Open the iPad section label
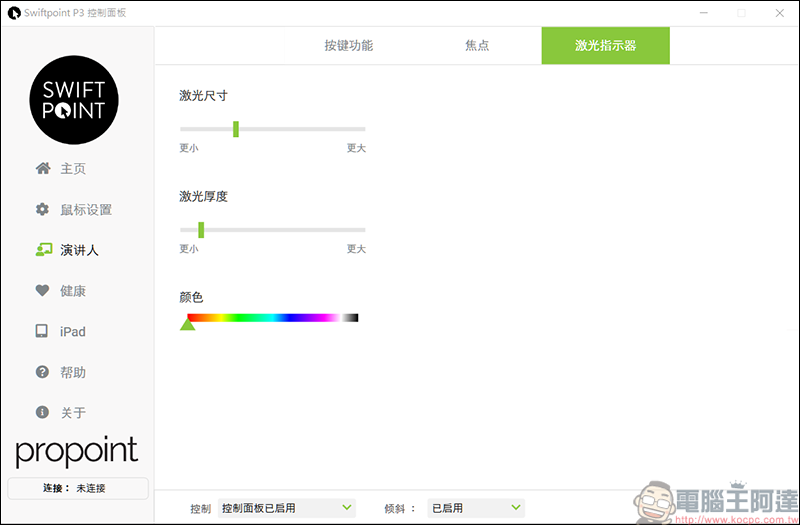 [72, 332]
